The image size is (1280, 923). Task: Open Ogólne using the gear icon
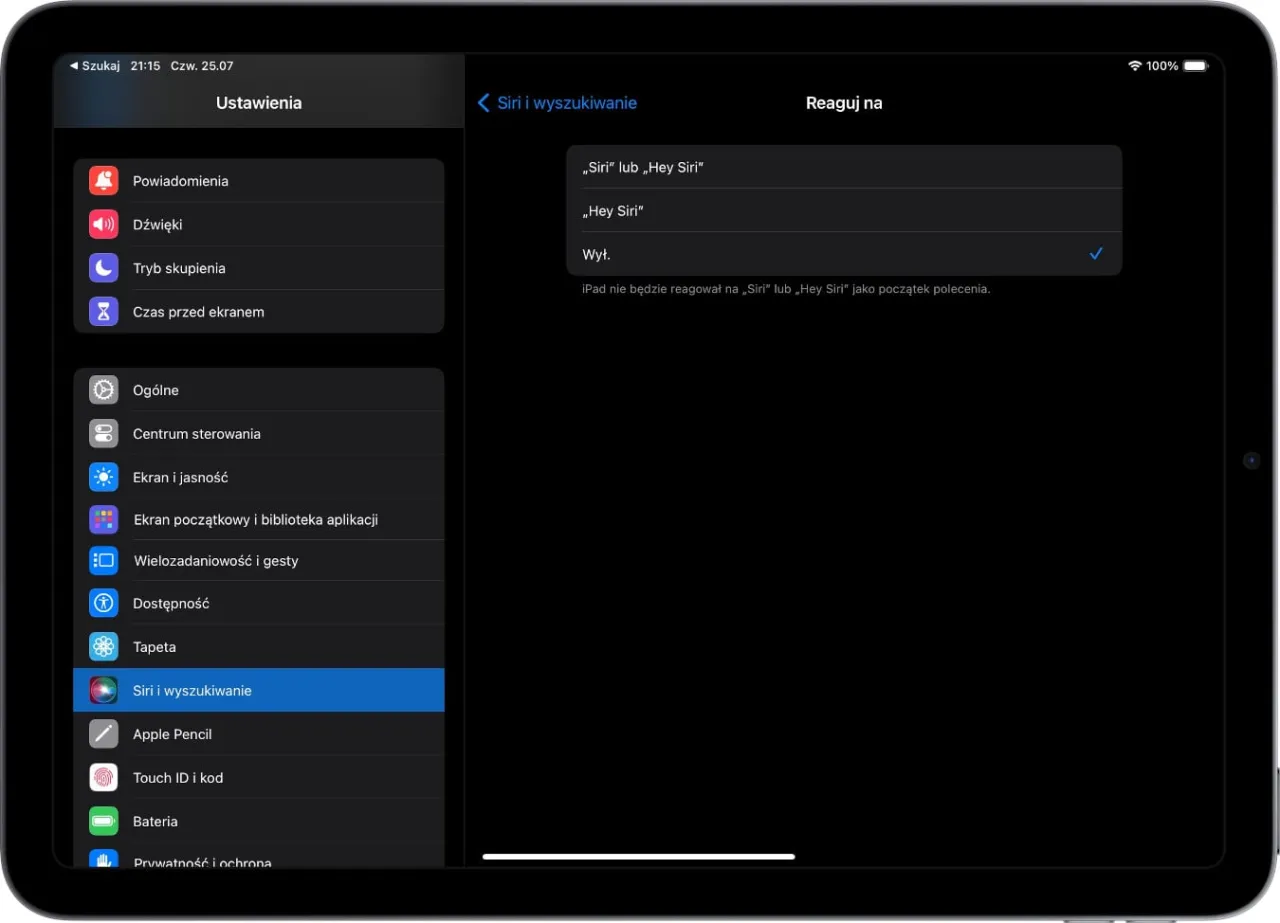(x=104, y=390)
